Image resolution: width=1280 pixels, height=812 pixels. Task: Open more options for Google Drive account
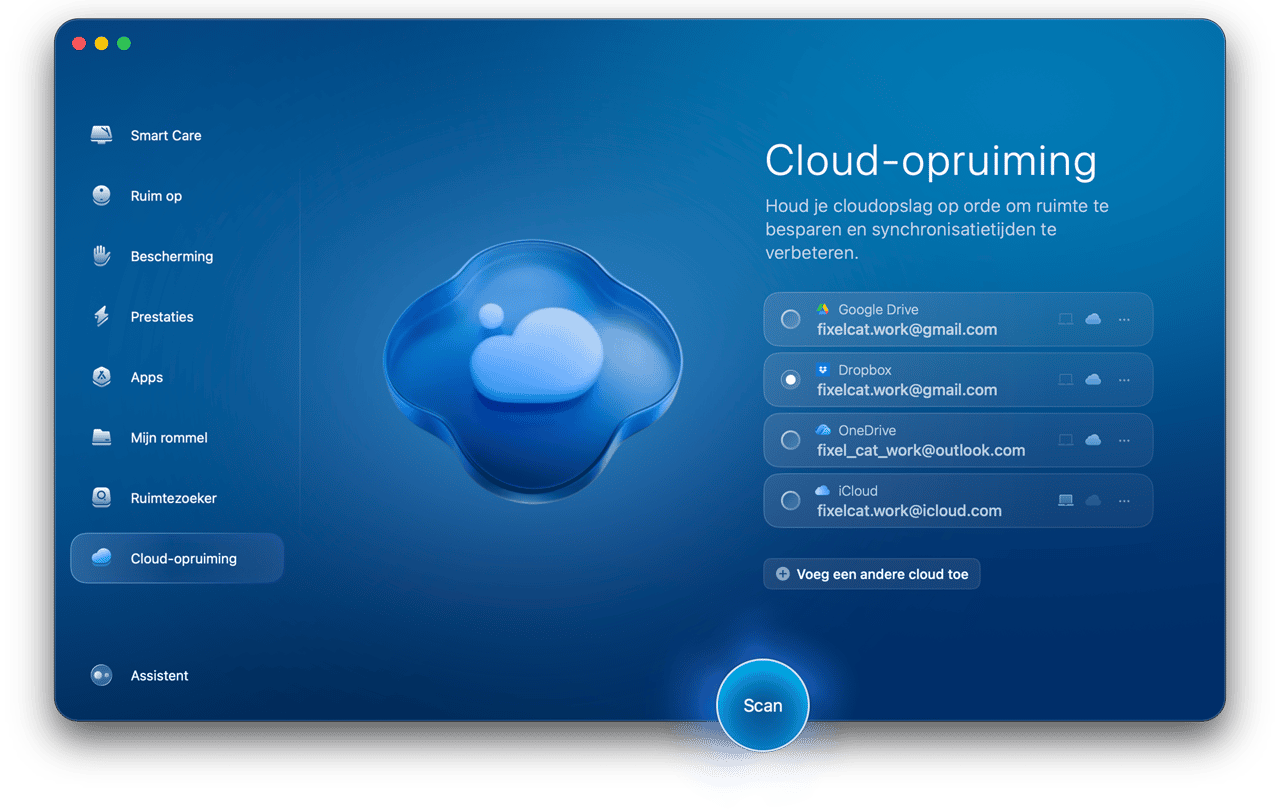(1124, 319)
